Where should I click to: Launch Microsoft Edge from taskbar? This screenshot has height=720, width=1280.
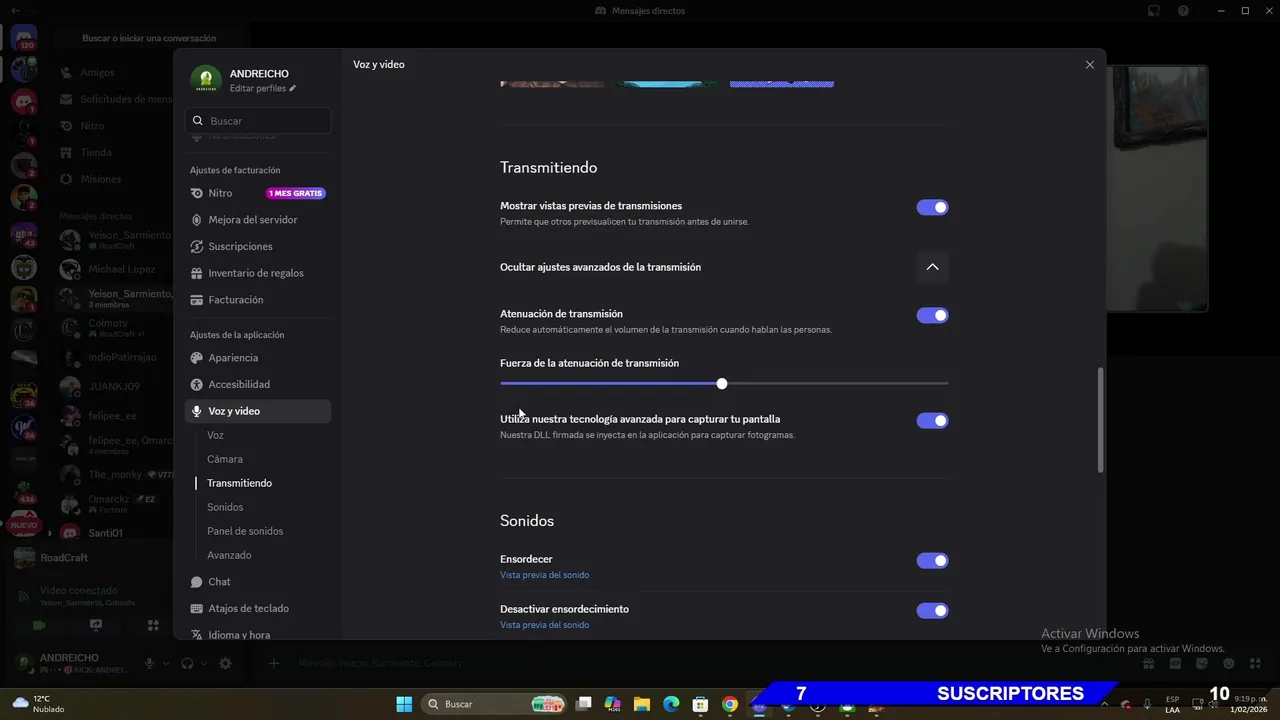click(x=671, y=704)
